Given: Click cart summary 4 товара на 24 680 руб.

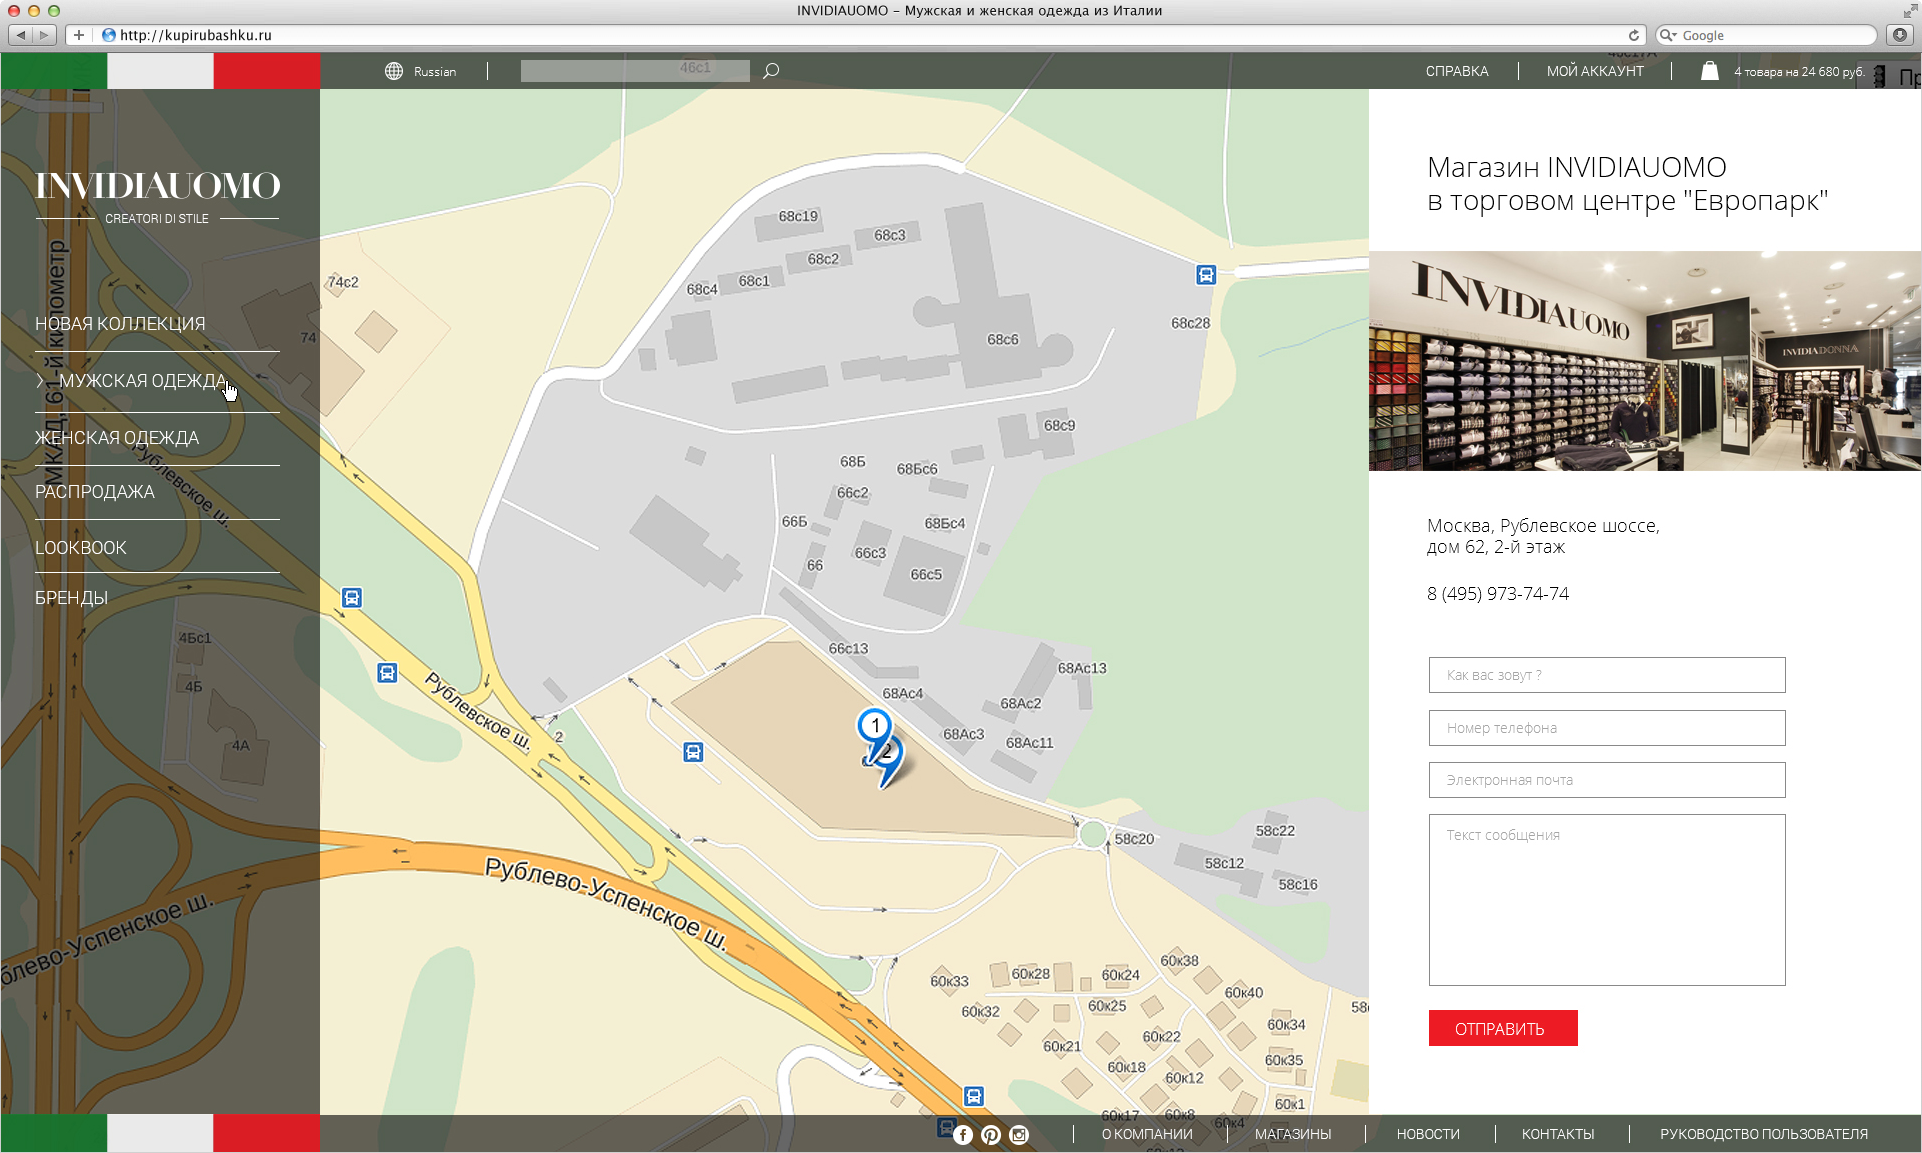Looking at the screenshot, I should tap(1798, 71).
